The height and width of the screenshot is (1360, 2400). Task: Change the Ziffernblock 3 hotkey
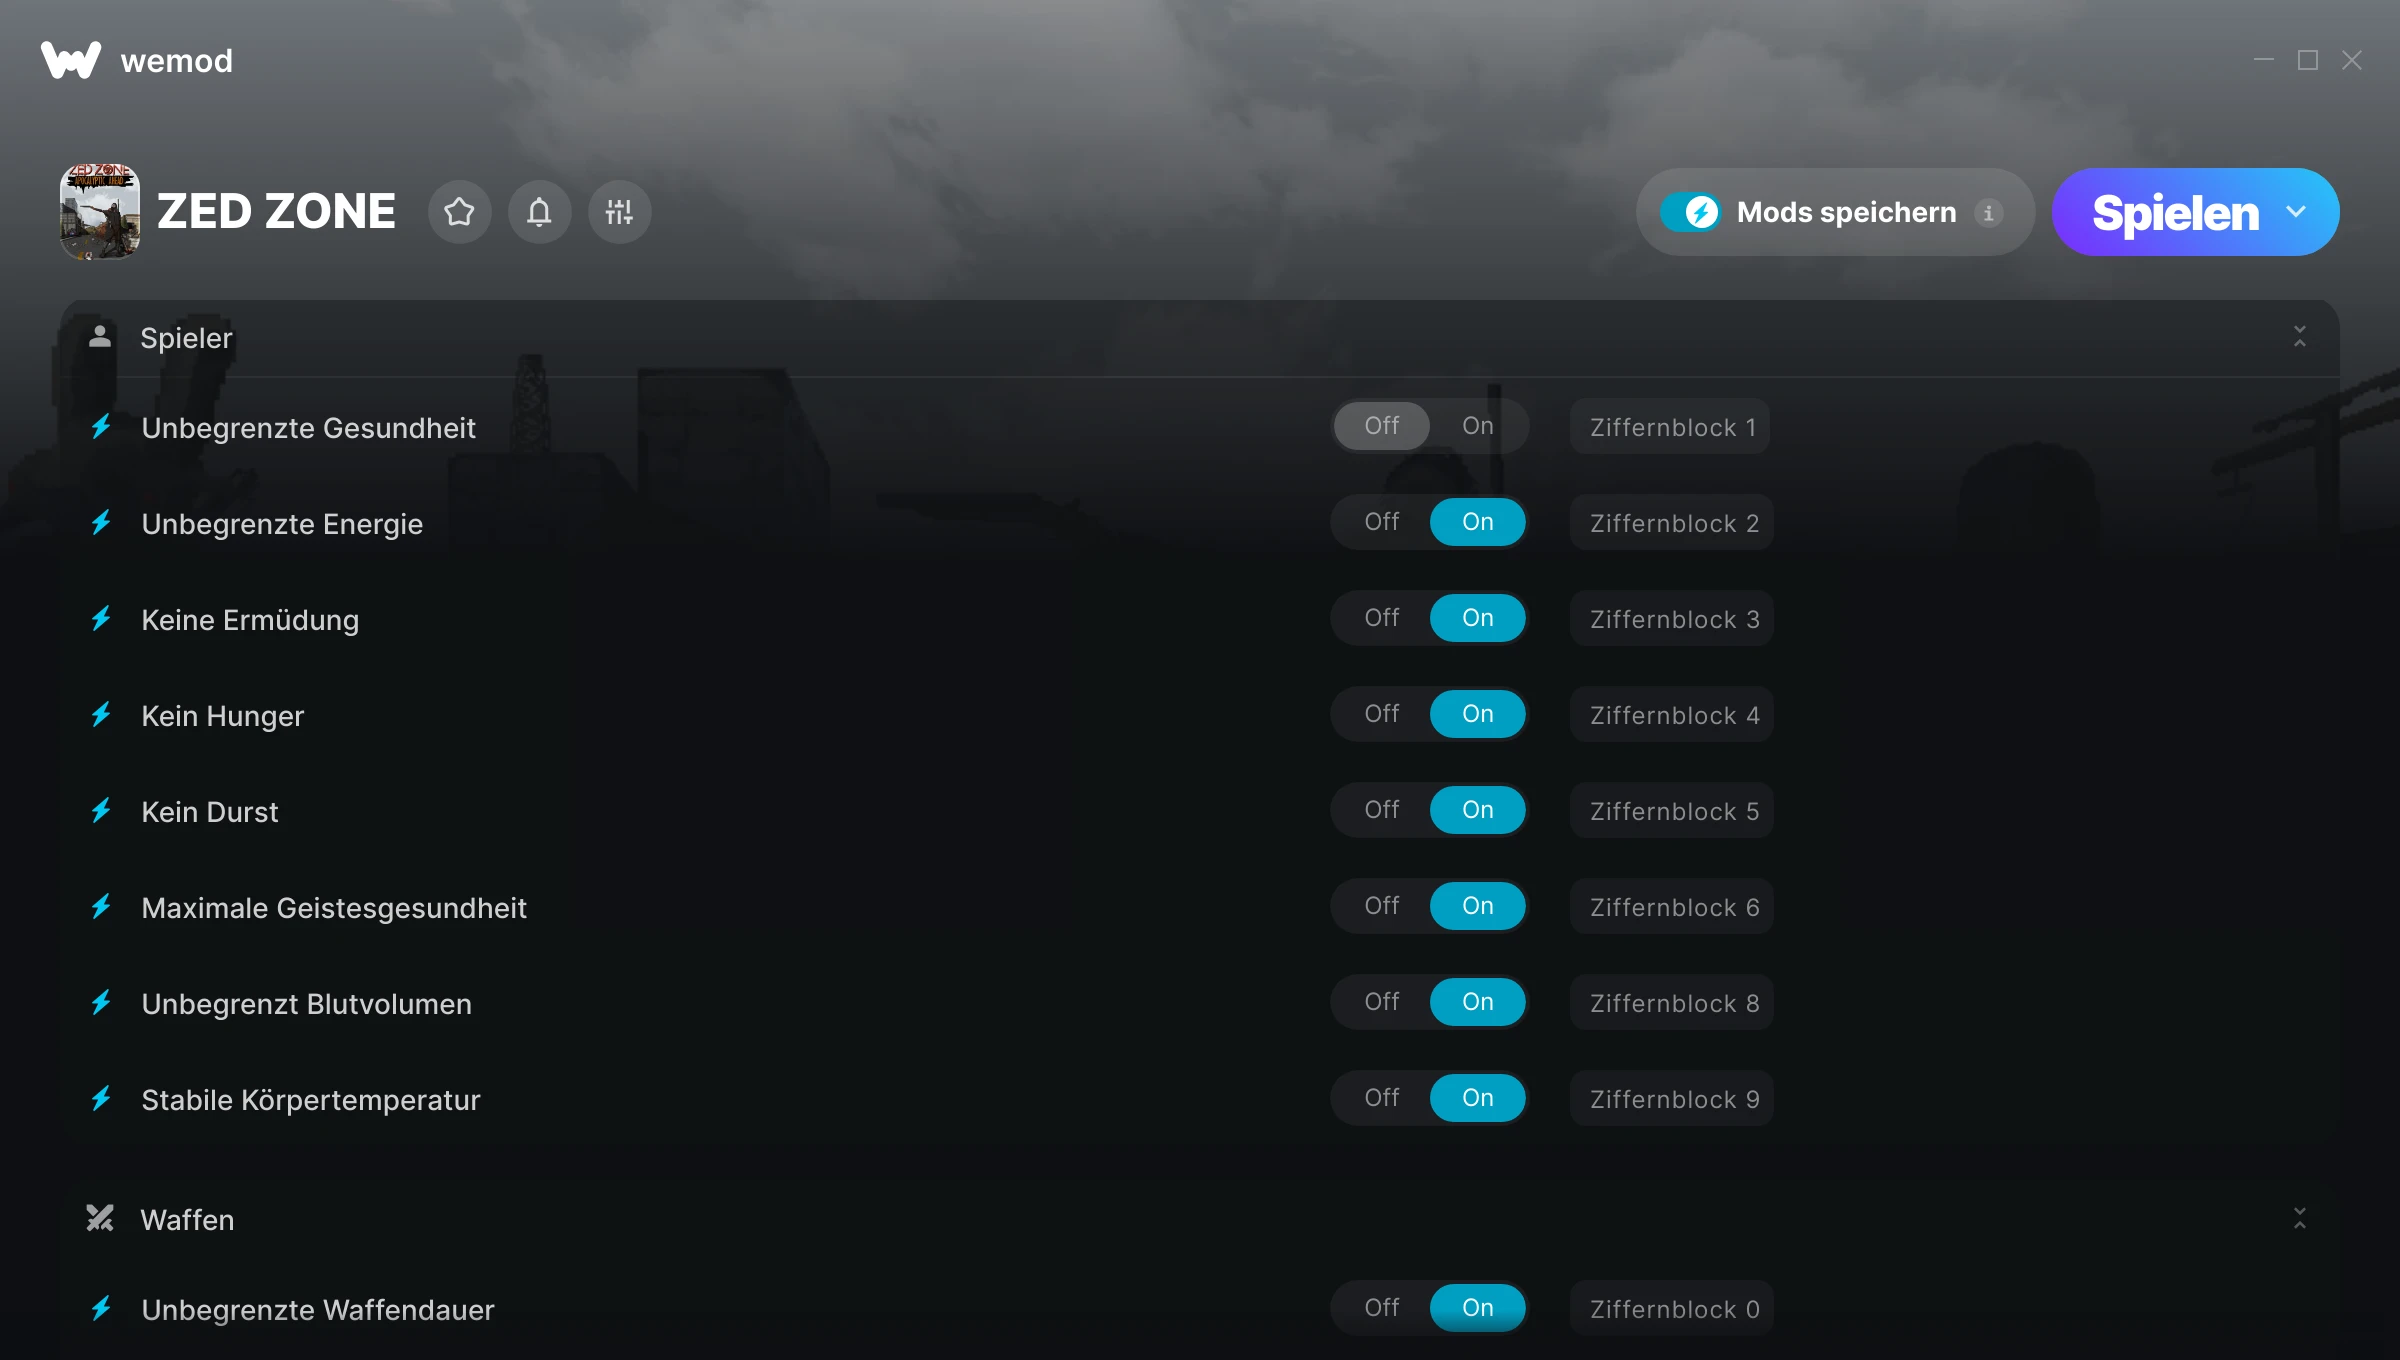(x=1673, y=619)
